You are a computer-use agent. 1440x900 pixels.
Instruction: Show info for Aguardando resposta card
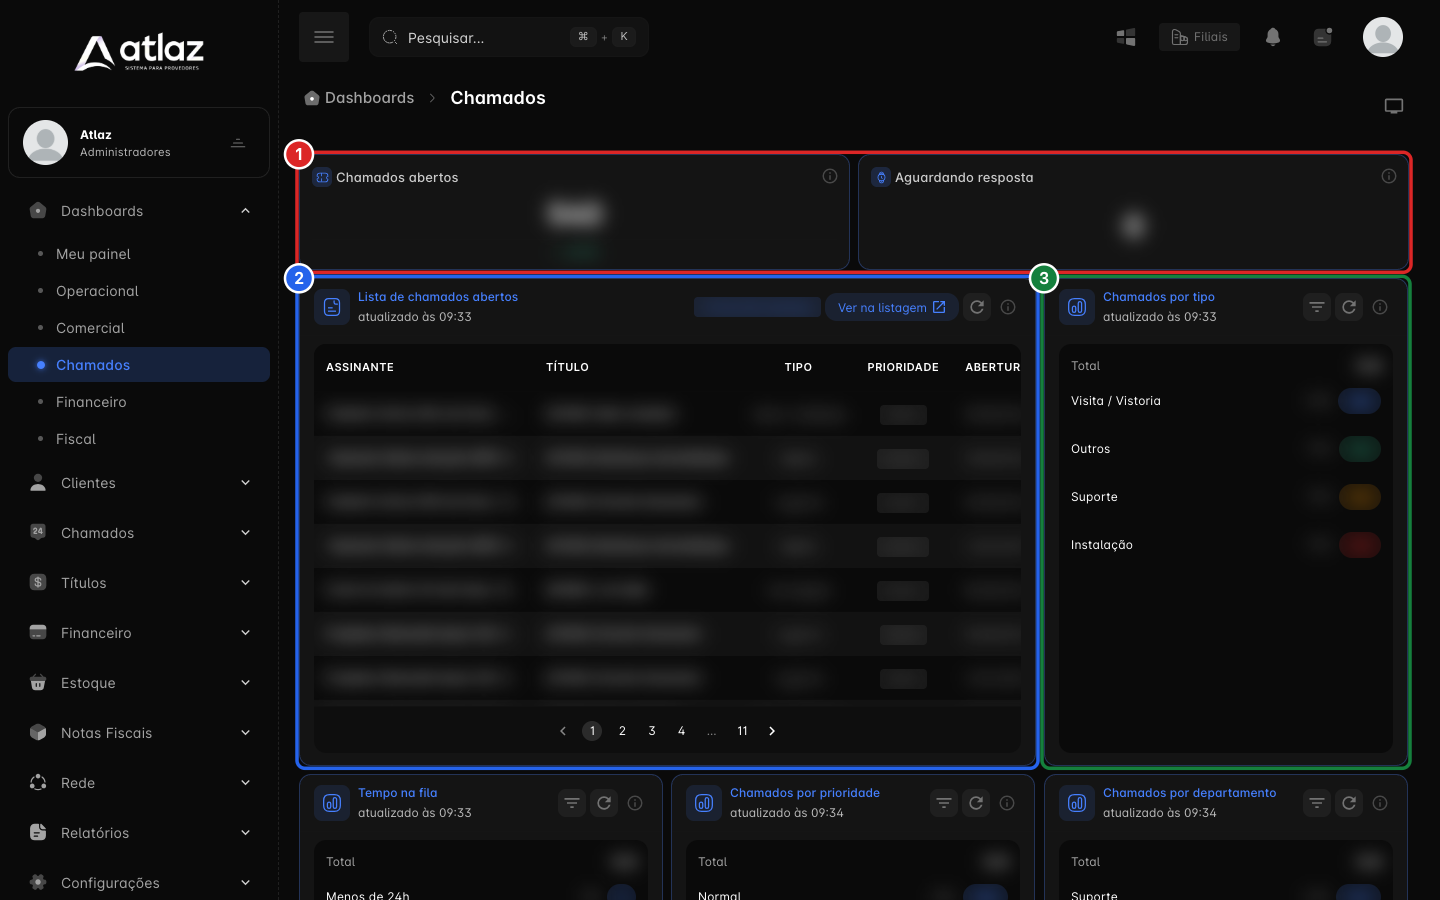tap(1389, 176)
